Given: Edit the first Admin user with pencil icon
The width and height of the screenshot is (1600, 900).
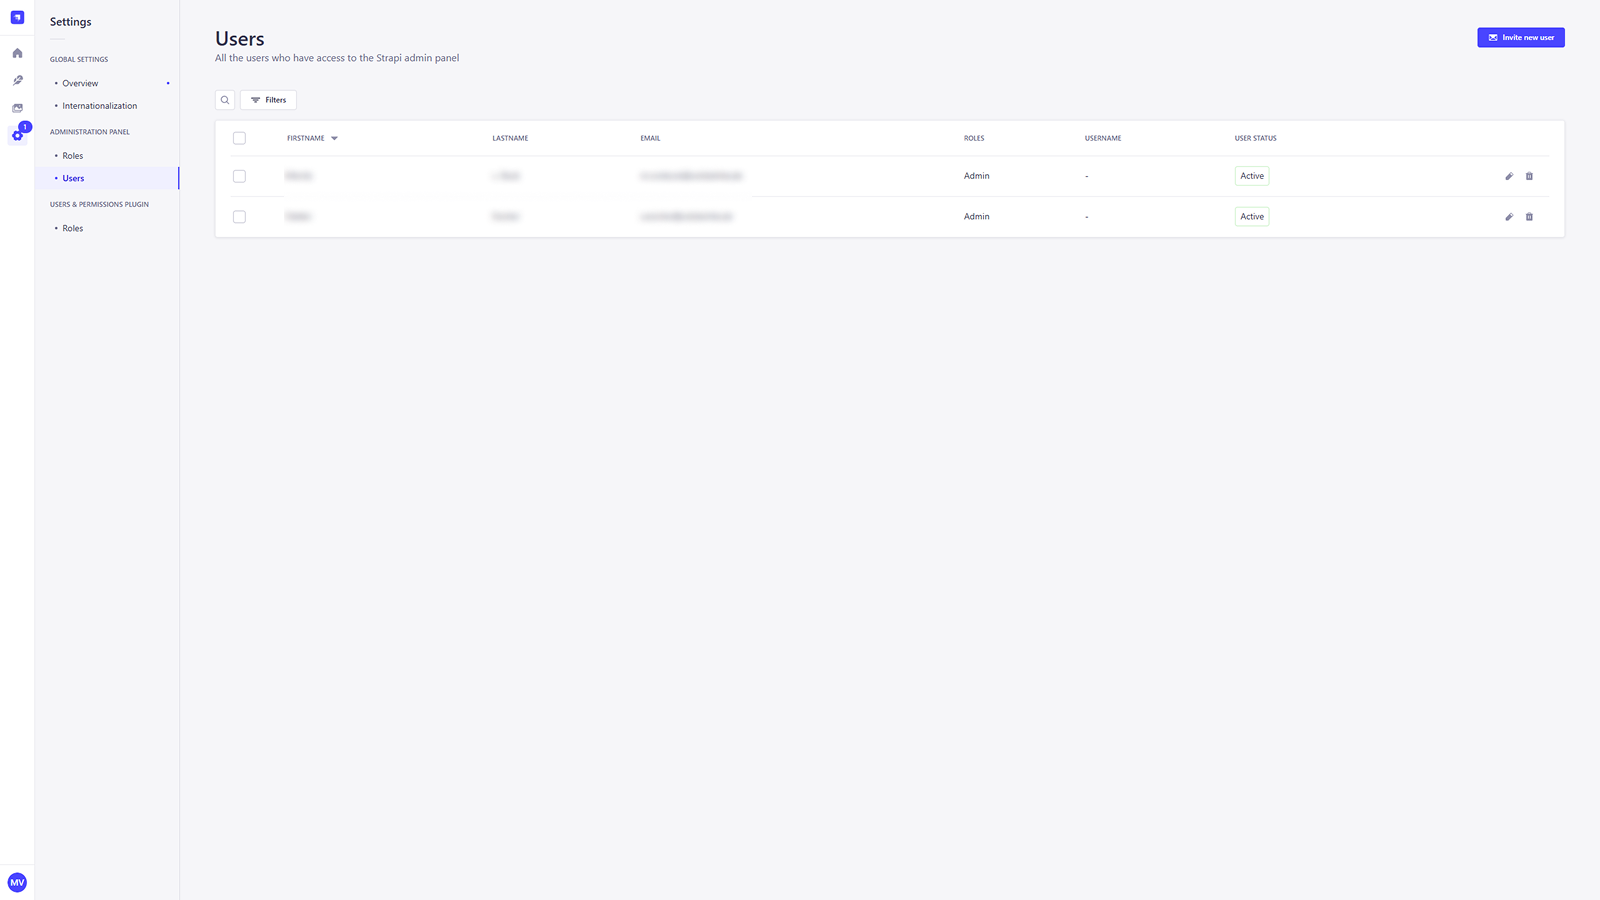Looking at the screenshot, I should click(1509, 175).
